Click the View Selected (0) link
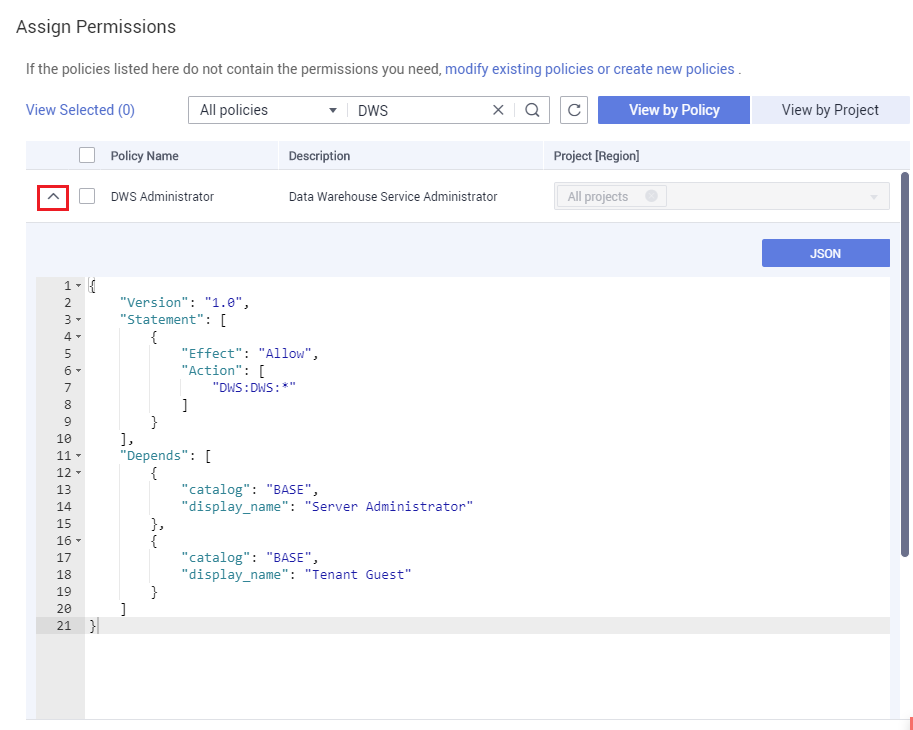This screenshot has width=913, height=730. pyautogui.click(x=80, y=110)
